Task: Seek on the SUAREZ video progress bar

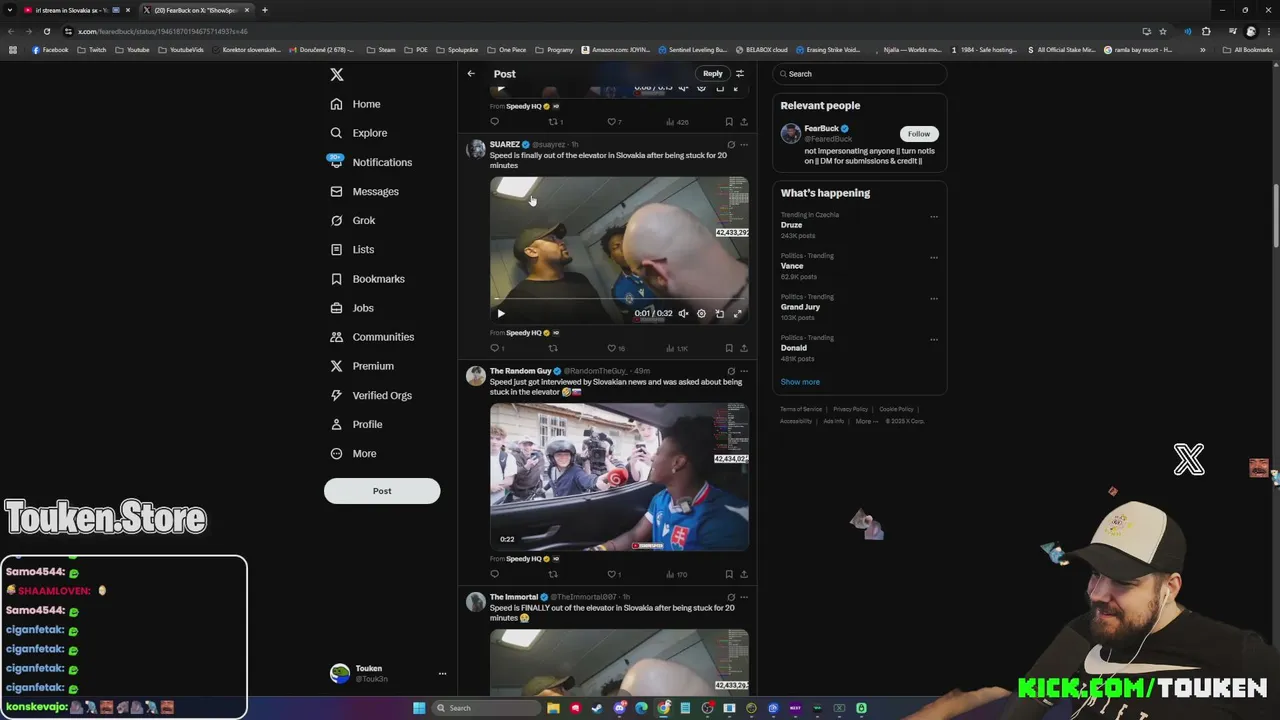Action: [619, 300]
